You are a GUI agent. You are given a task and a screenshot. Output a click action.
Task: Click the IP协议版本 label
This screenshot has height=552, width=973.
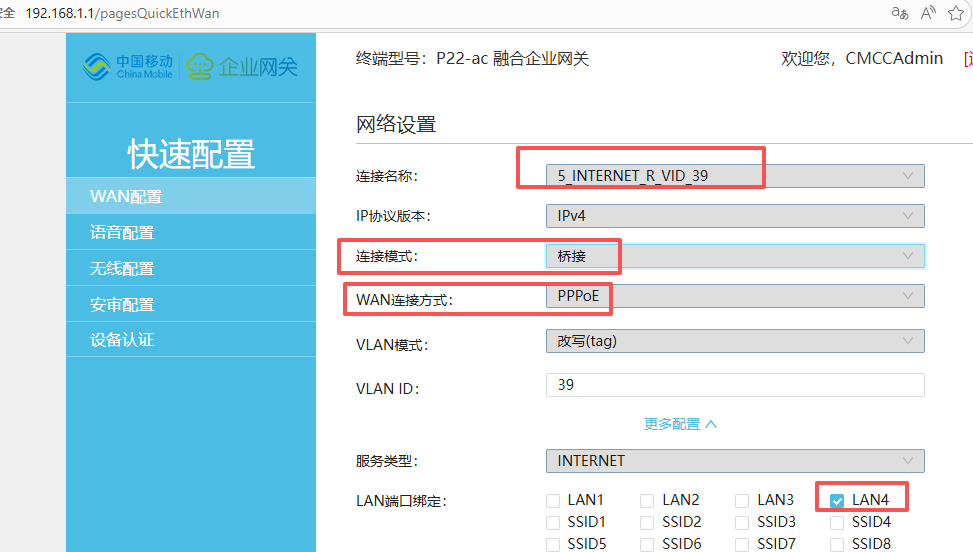click(393, 216)
